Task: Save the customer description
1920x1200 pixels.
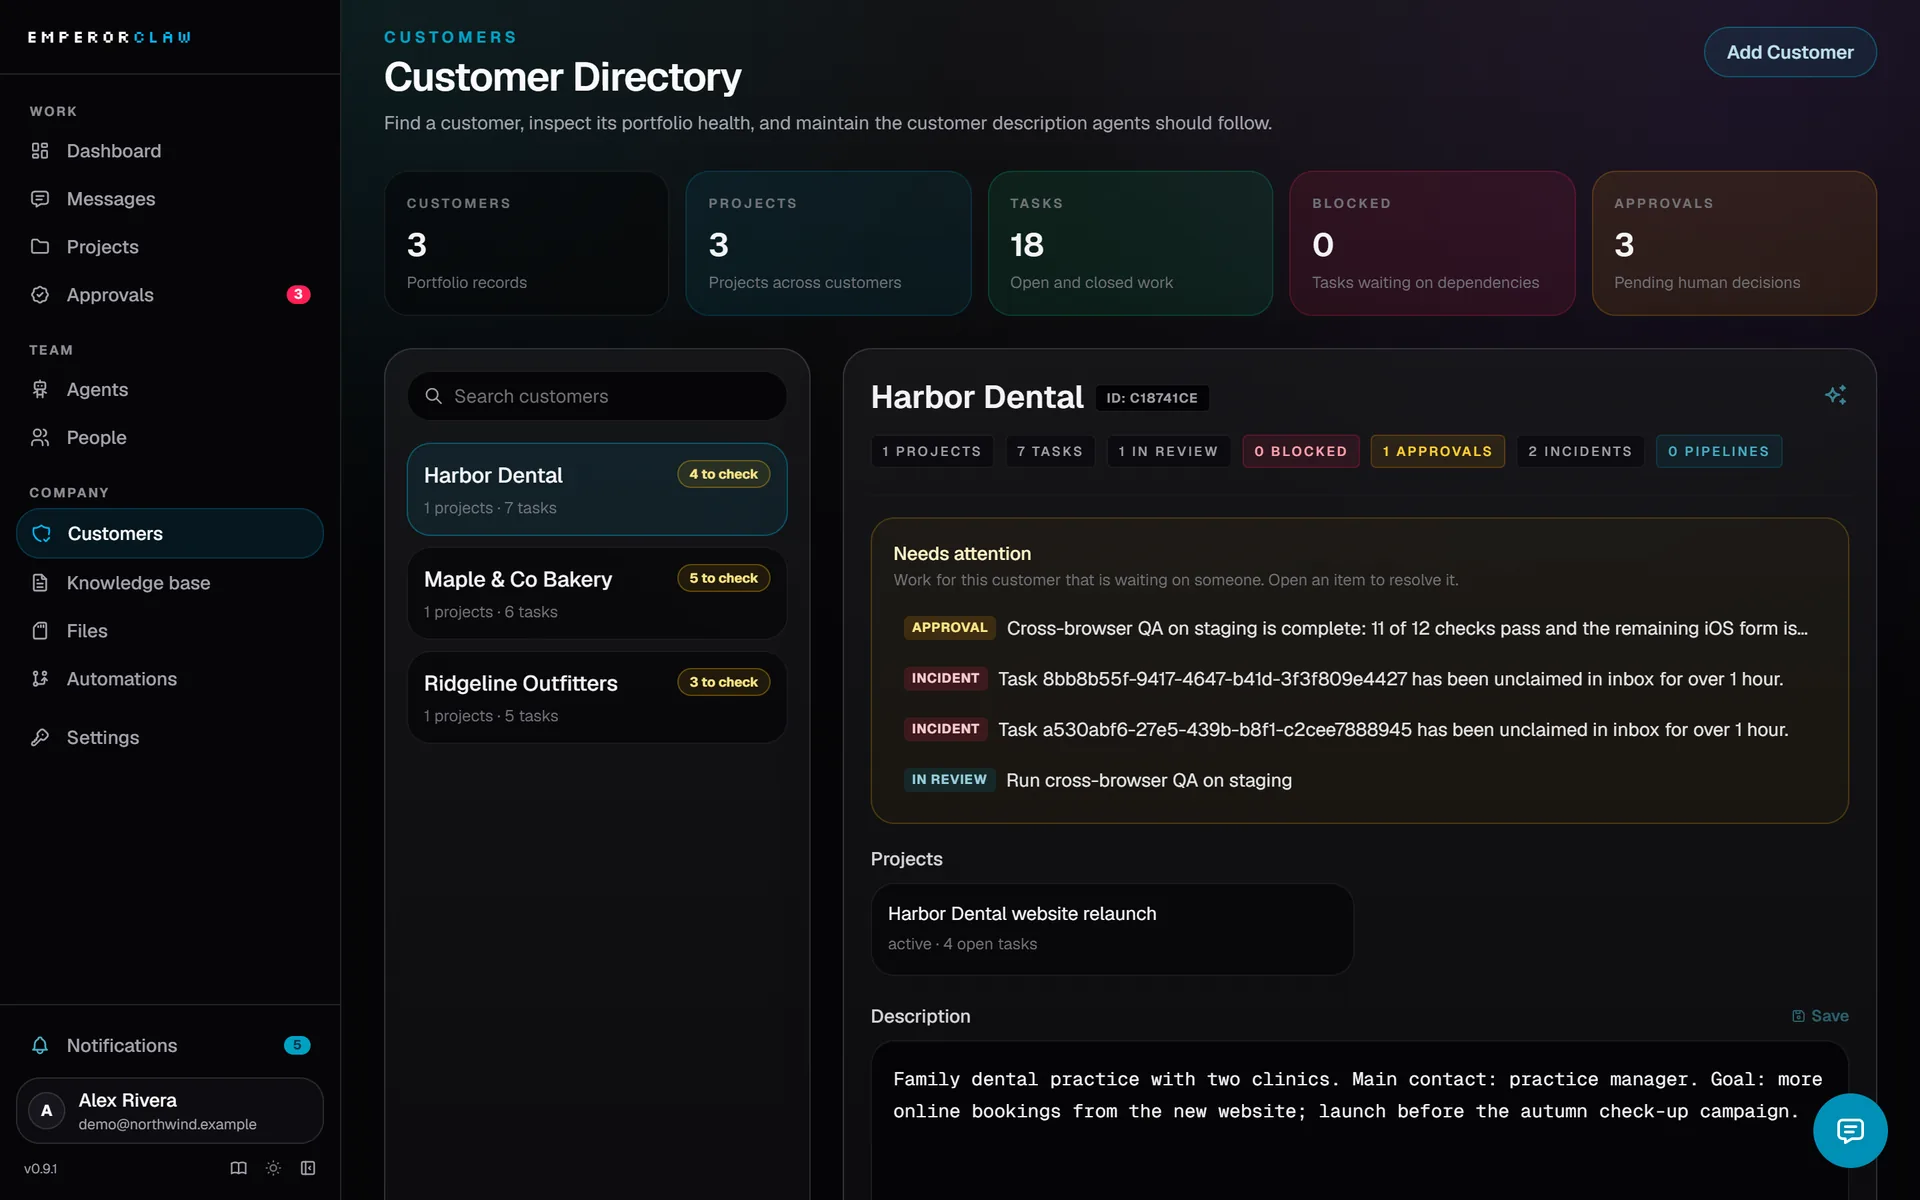Action: click(x=1820, y=1016)
